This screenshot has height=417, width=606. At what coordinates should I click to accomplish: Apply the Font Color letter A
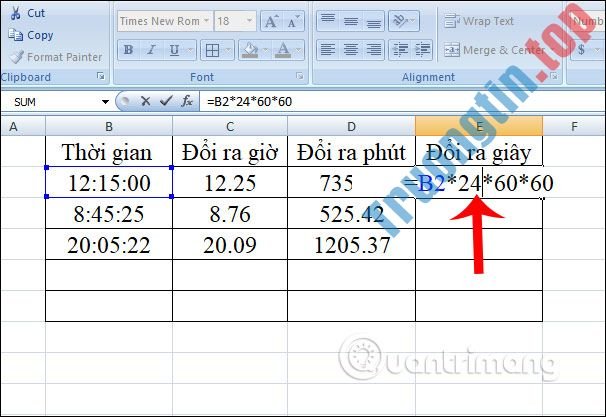[x=283, y=50]
